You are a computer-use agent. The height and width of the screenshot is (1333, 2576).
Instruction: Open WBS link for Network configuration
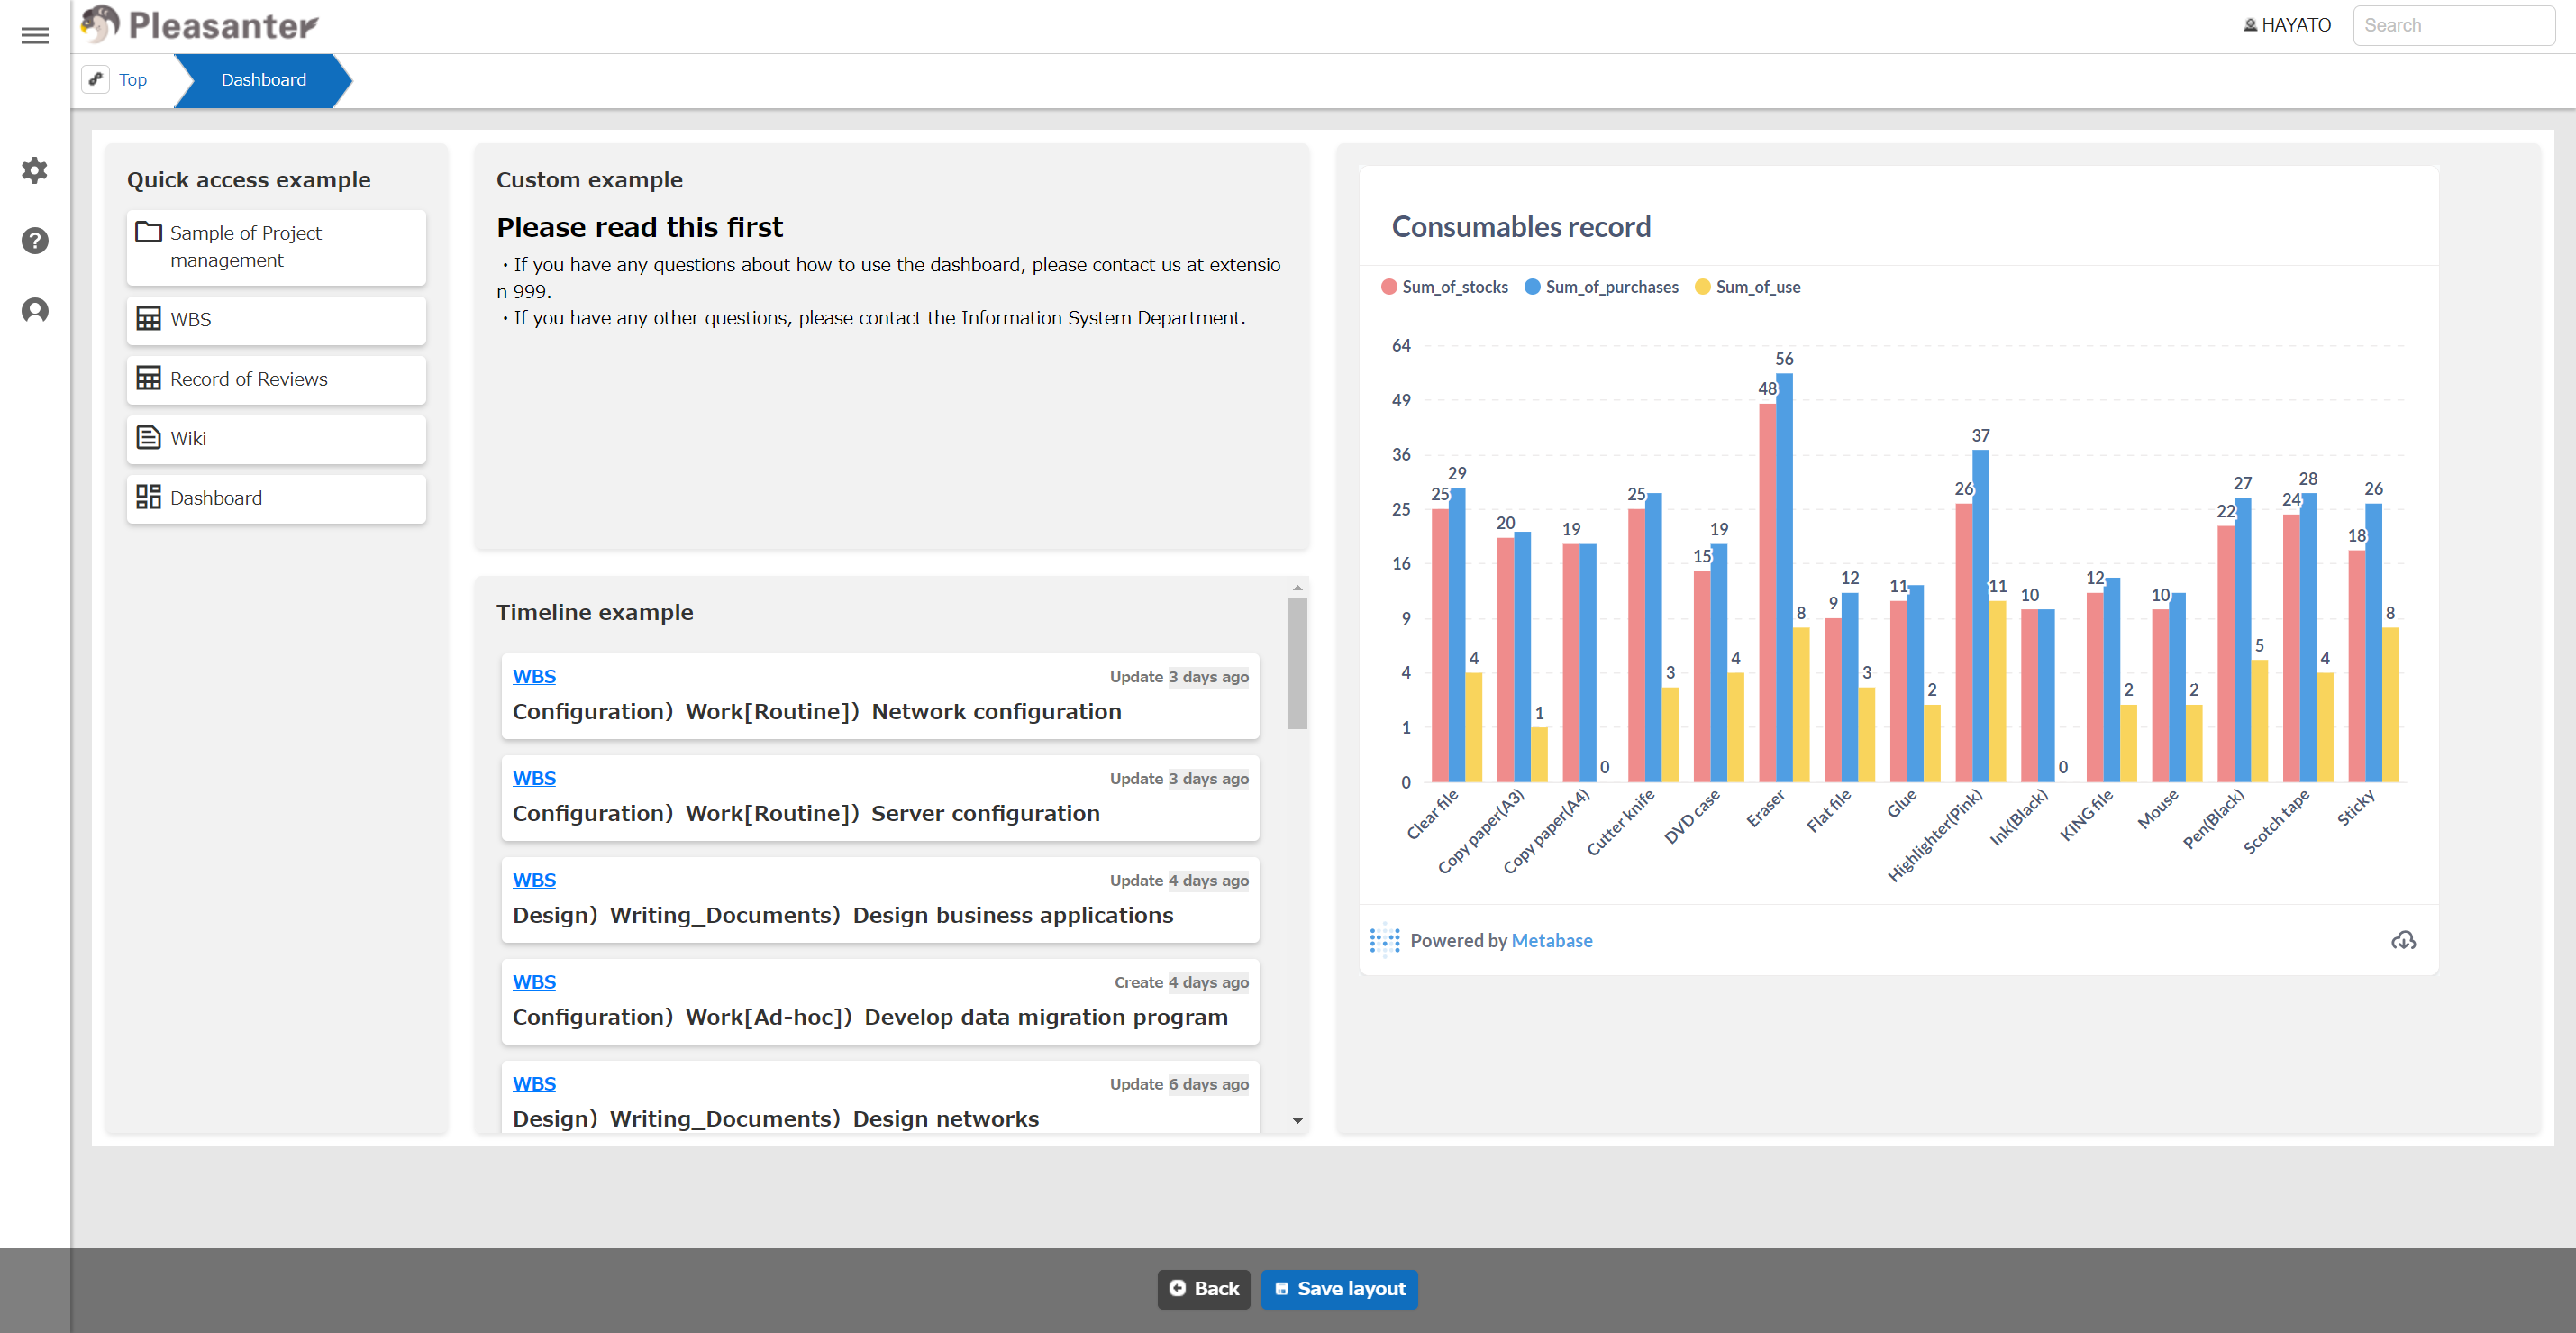tap(534, 677)
